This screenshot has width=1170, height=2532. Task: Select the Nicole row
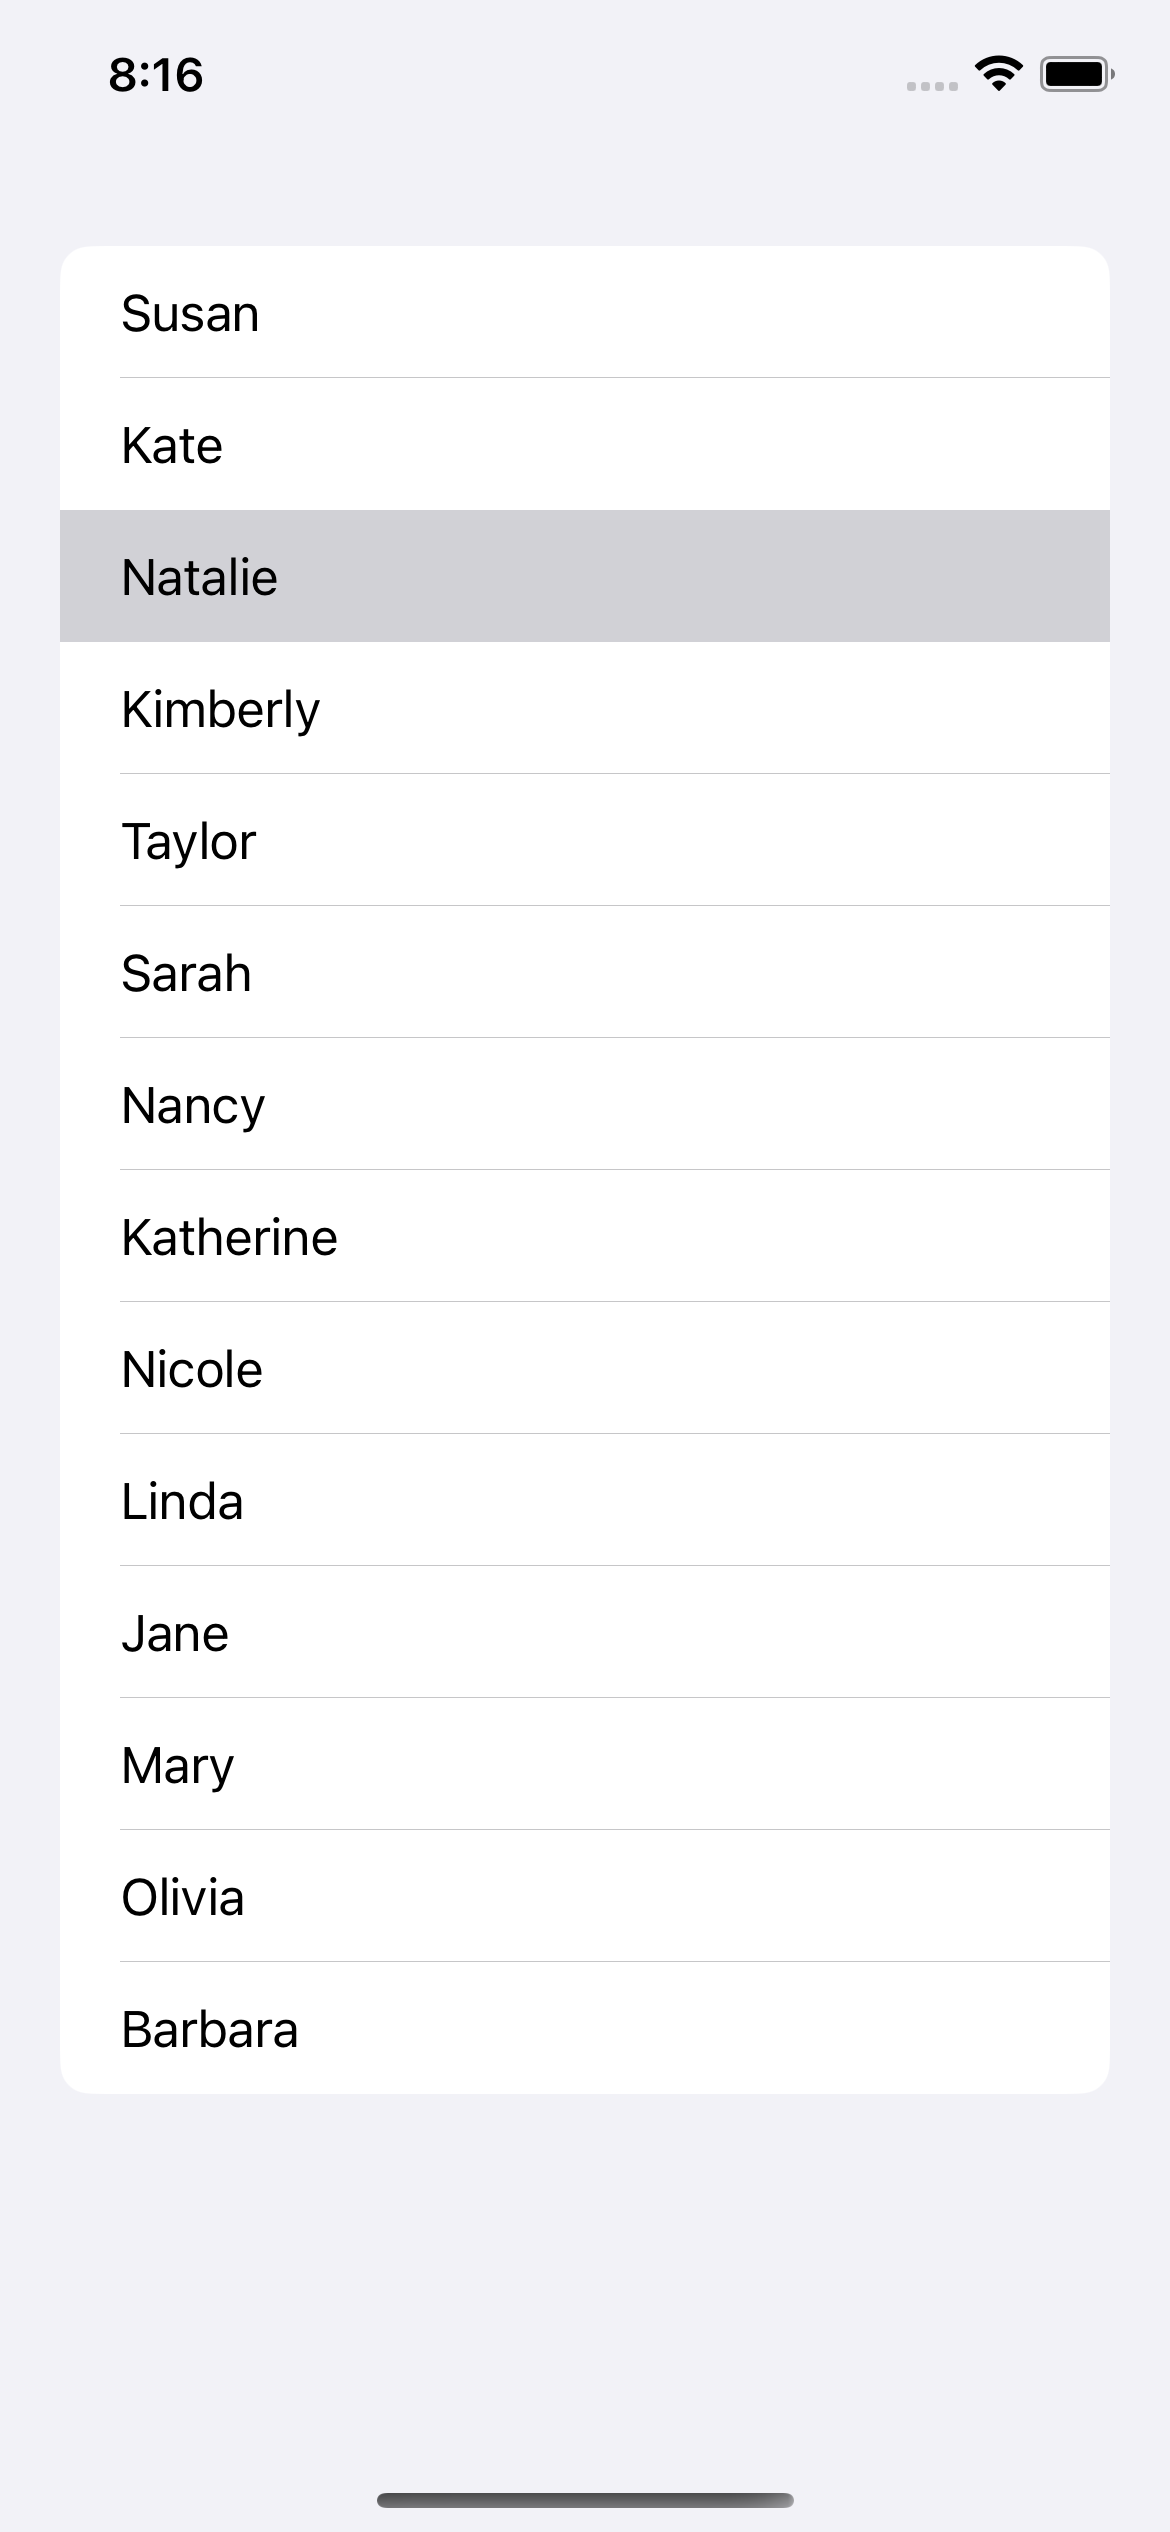(x=585, y=1369)
